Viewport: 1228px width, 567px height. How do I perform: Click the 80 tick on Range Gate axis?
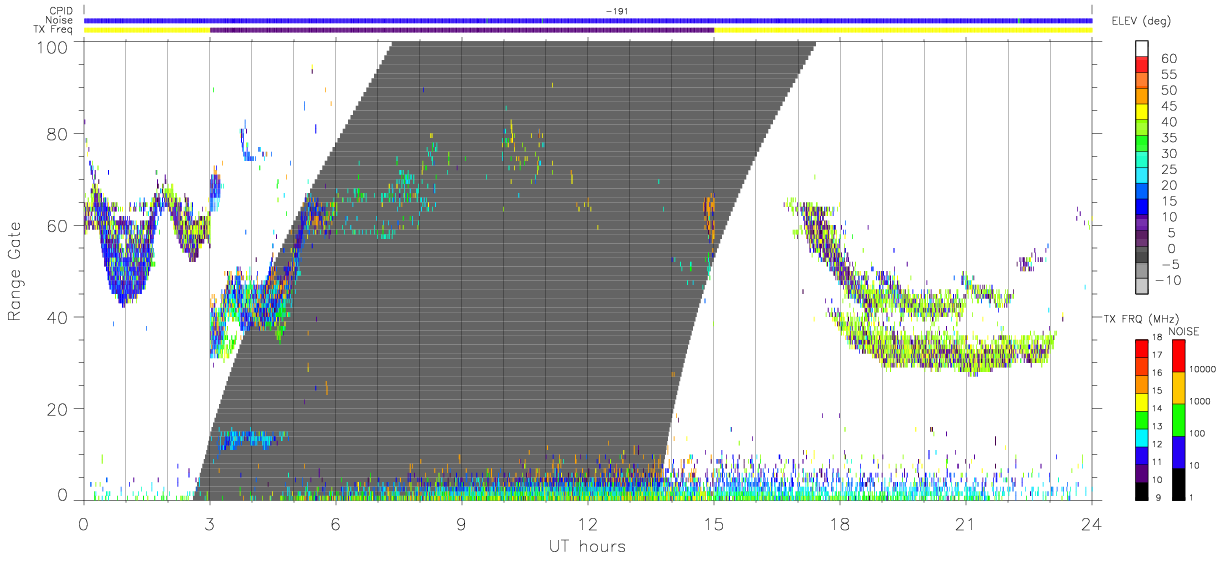tap(58, 133)
